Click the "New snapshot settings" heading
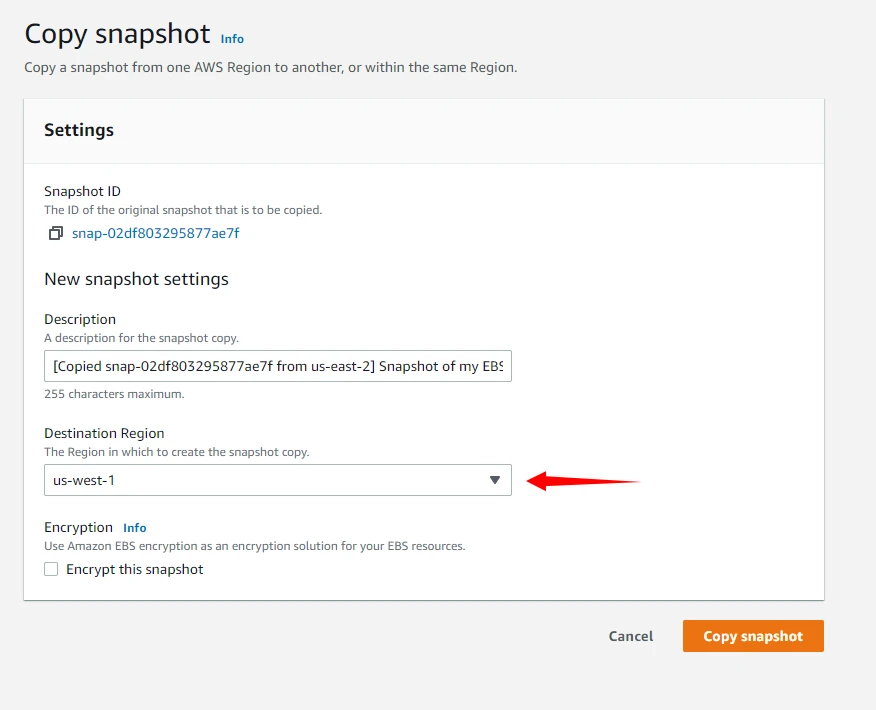This screenshot has width=876, height=710. (136, 279)
